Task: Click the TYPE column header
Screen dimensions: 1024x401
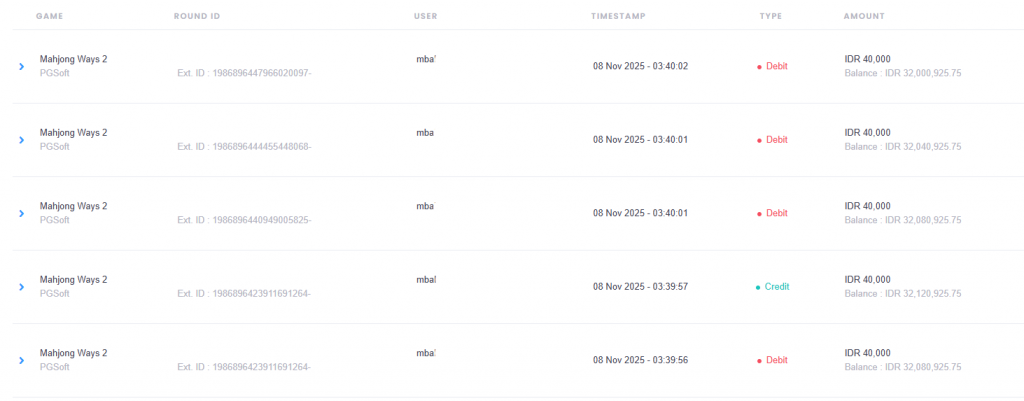Action: click(x=770, y=16)
